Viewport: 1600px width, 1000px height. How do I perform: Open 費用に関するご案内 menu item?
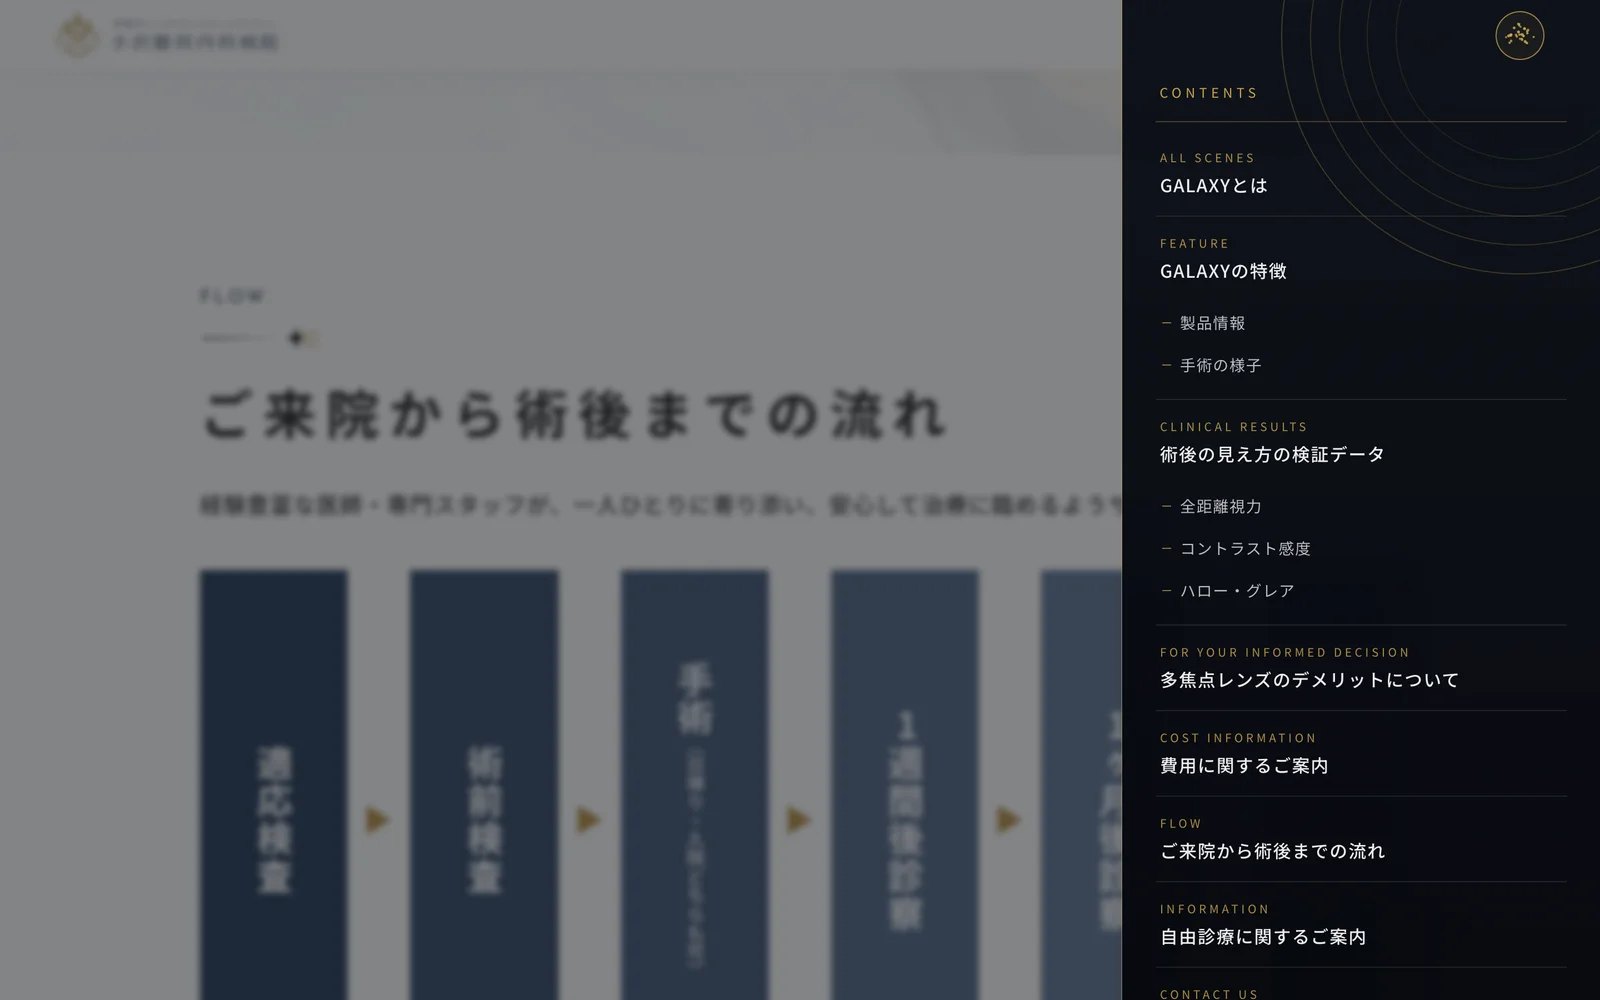(1244, 766)
